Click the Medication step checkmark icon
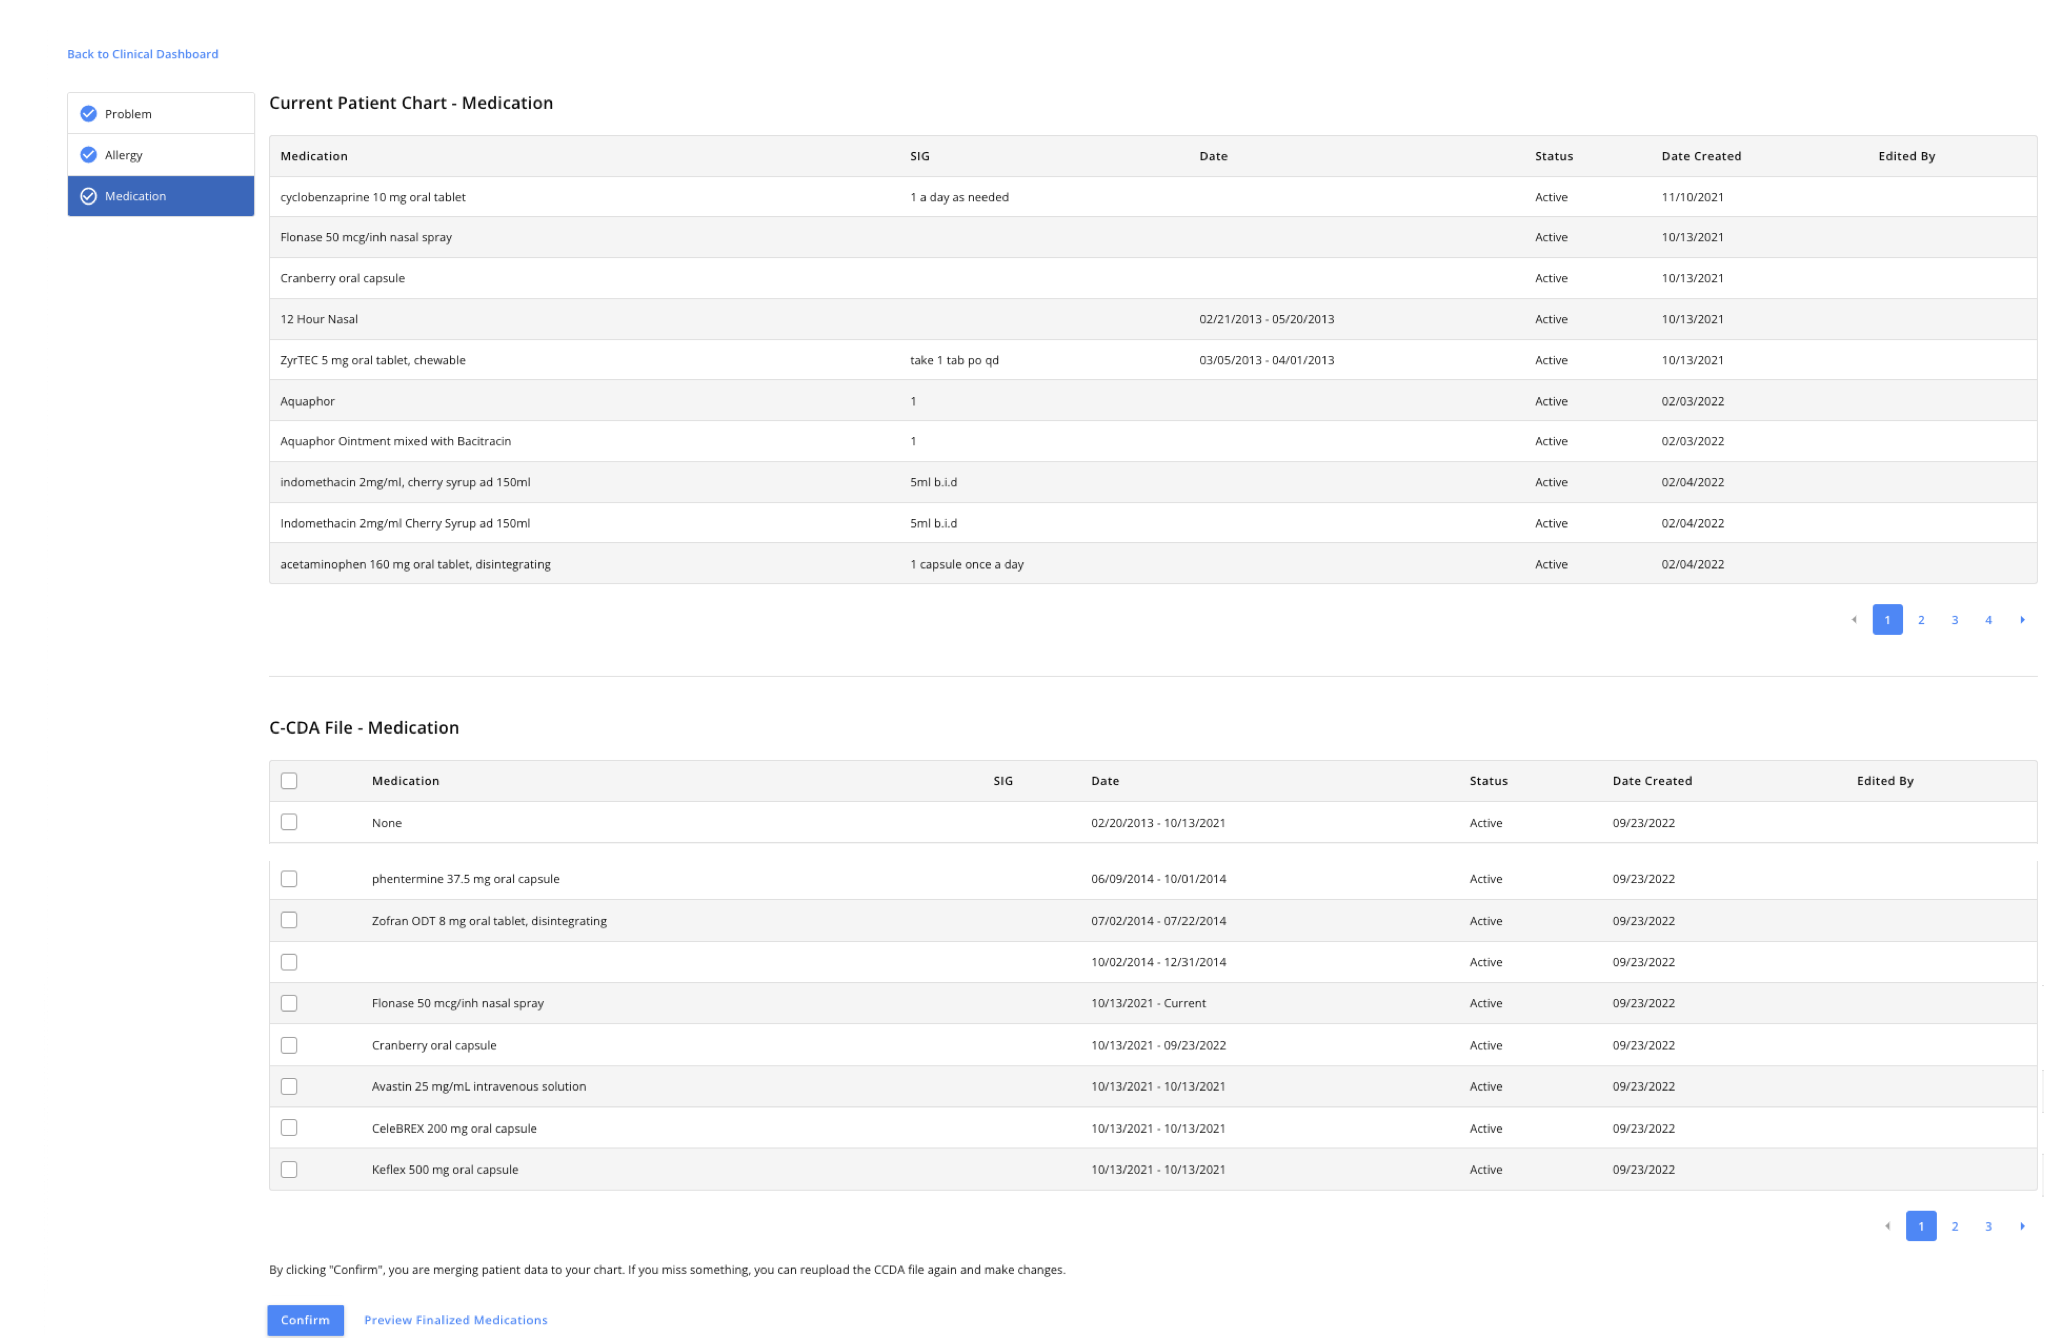This screenshot has height=1344, width=2054. pyautogui.click(x=88, y=196)
